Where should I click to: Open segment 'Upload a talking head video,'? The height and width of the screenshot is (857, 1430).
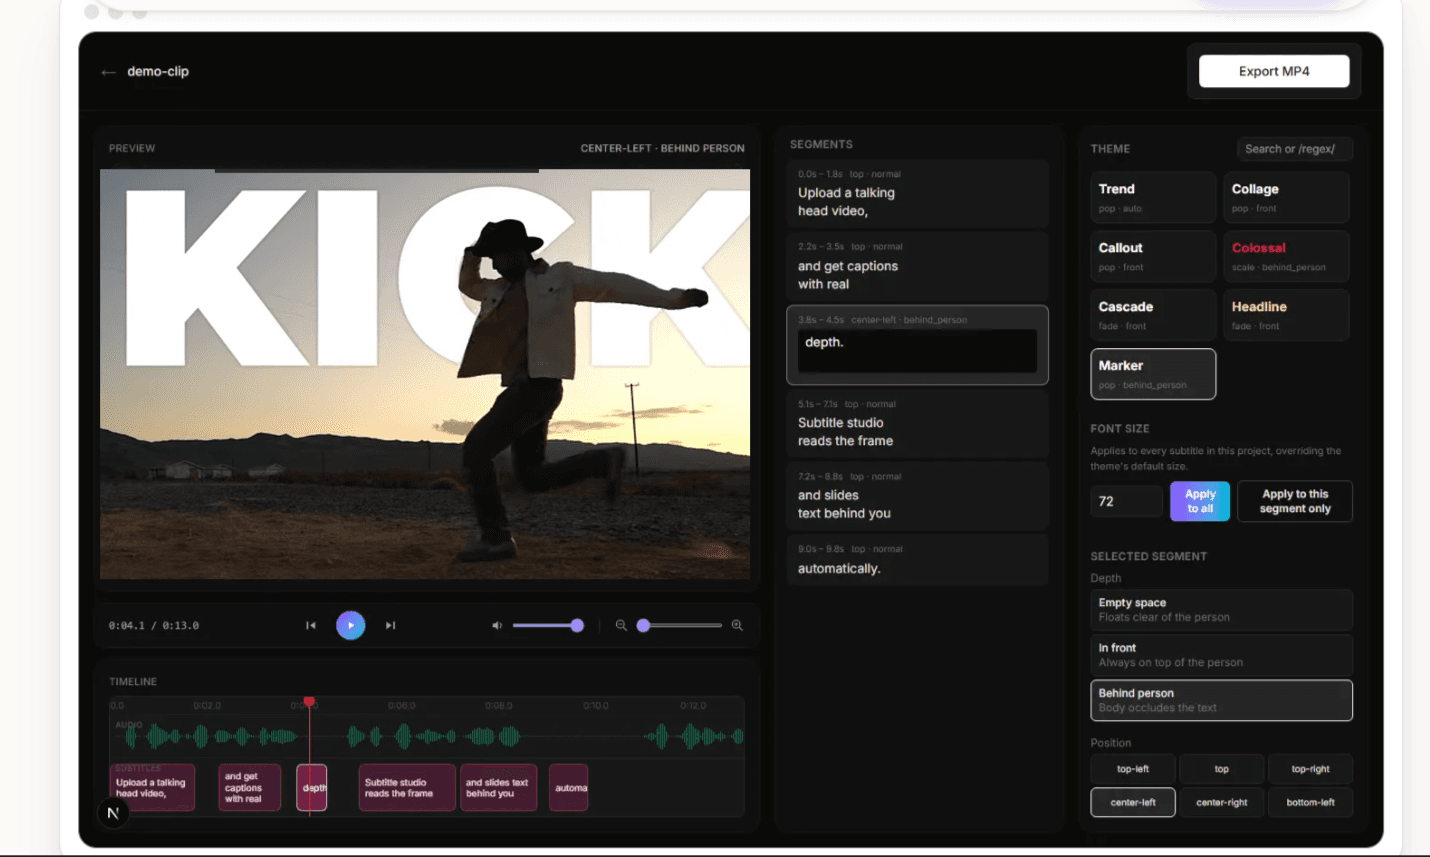point(917,194)
